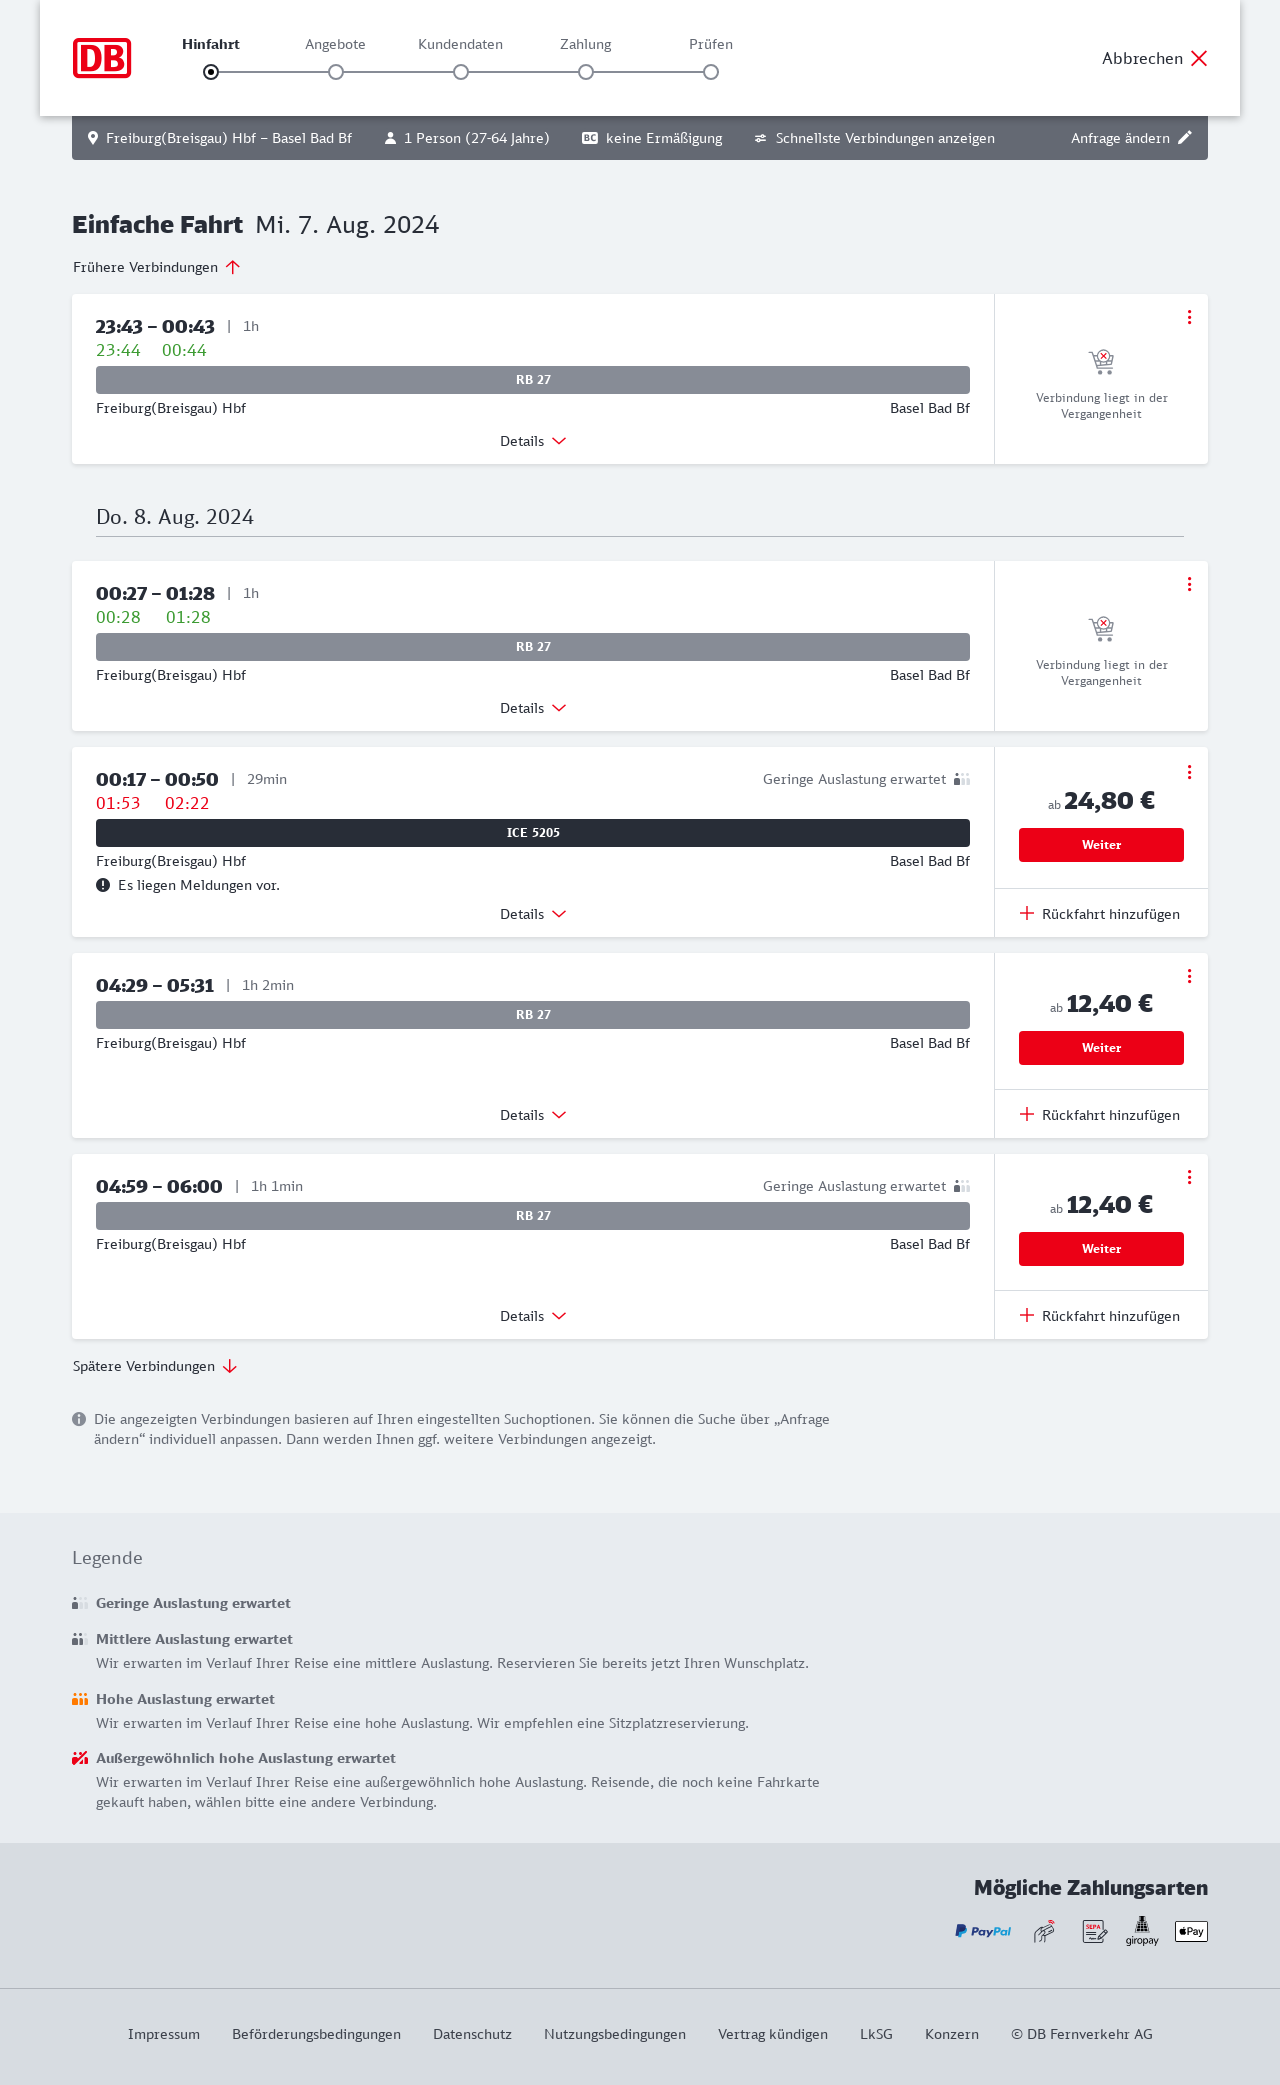1280x2085 pixels.
Task: Click the Abbrechen close X icon
Action: point(1199,58)
